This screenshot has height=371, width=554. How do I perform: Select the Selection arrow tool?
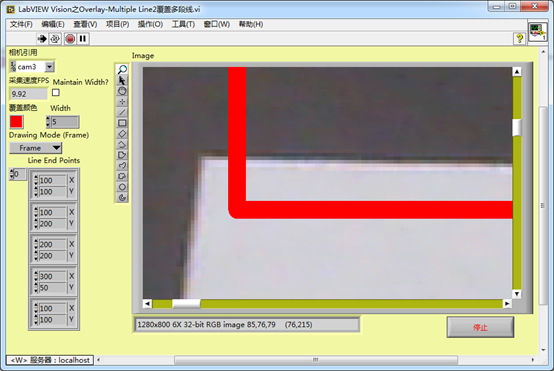point(122,80)
